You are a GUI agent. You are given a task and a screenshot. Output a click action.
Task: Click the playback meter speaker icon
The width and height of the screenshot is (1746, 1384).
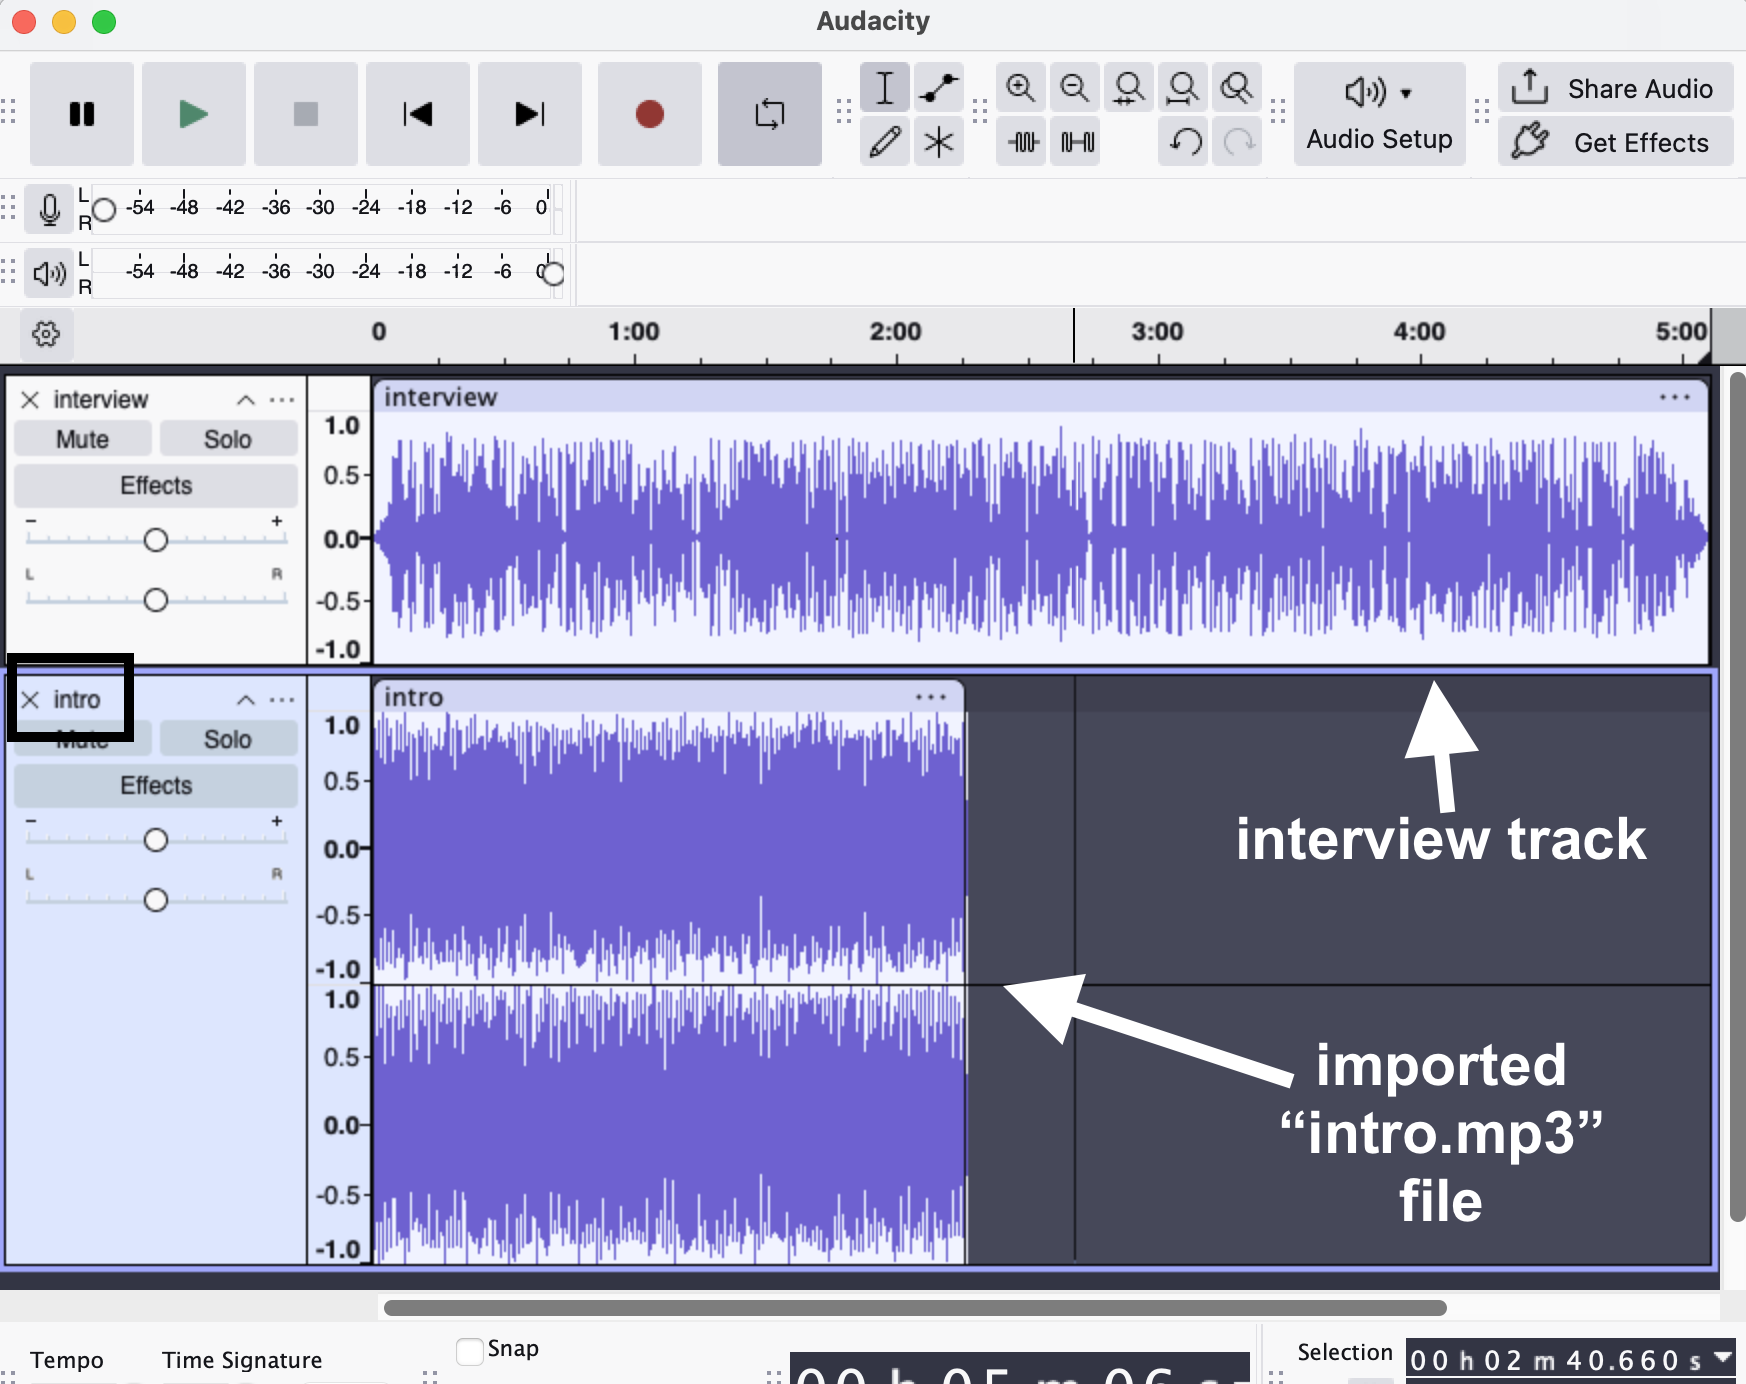pyautogui.click(x=49, y=273)
